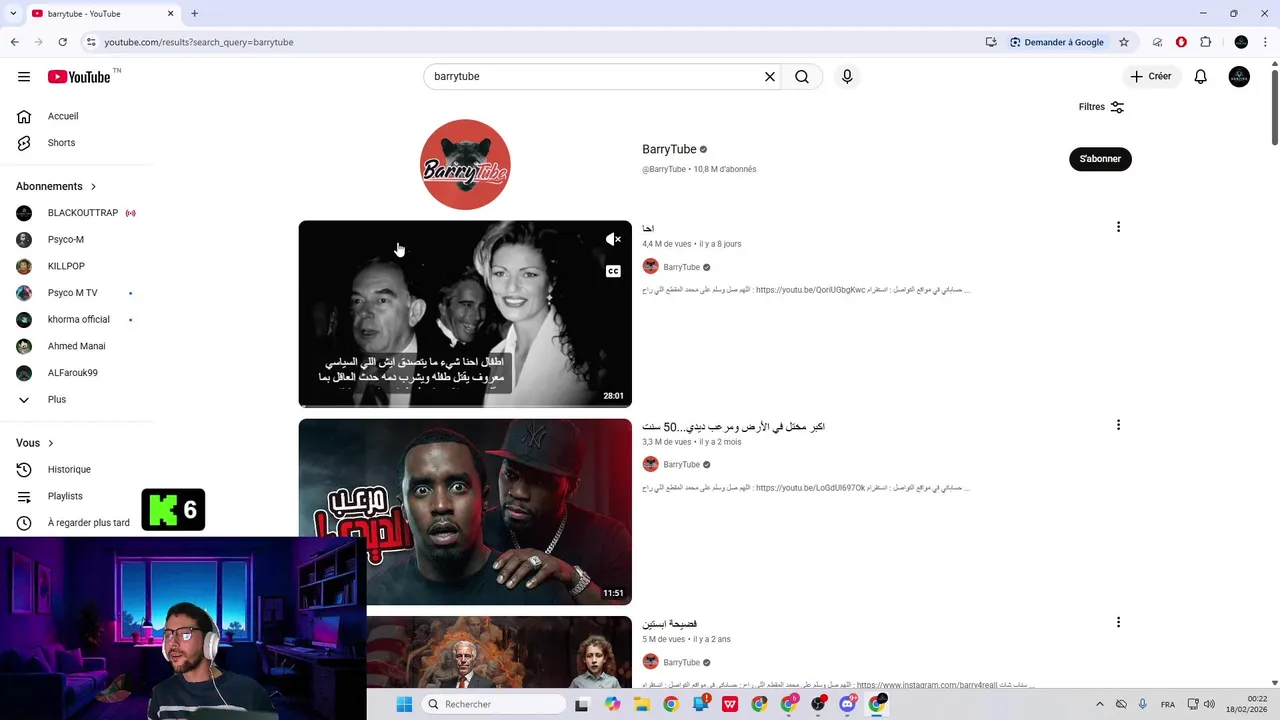Screen dimensions: 1280x720
Task: Open more options for the first video
Action: click(1118, 227)
